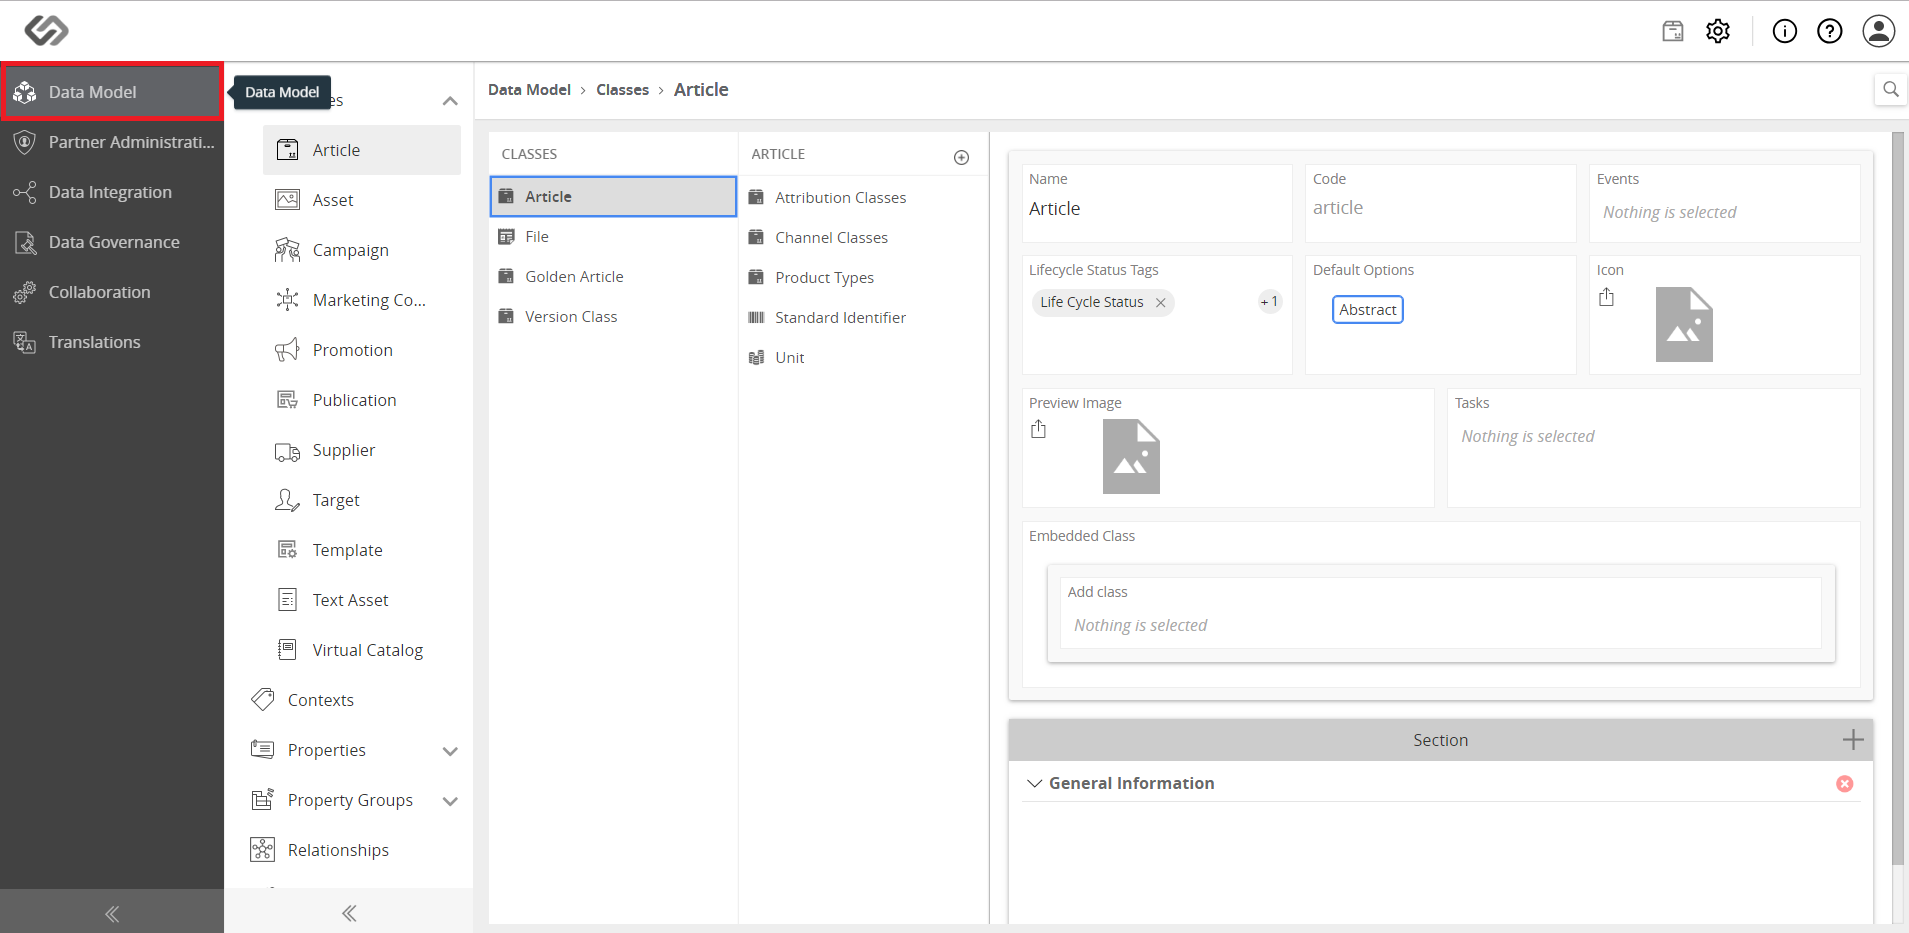
Task: Select File in the CLASSES column
Action: point(613,237)
